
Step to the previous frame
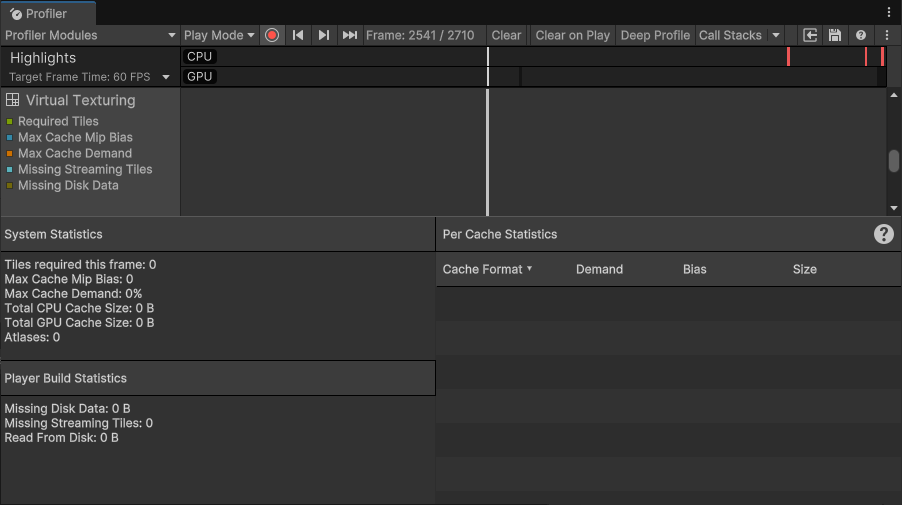[298, 35]
